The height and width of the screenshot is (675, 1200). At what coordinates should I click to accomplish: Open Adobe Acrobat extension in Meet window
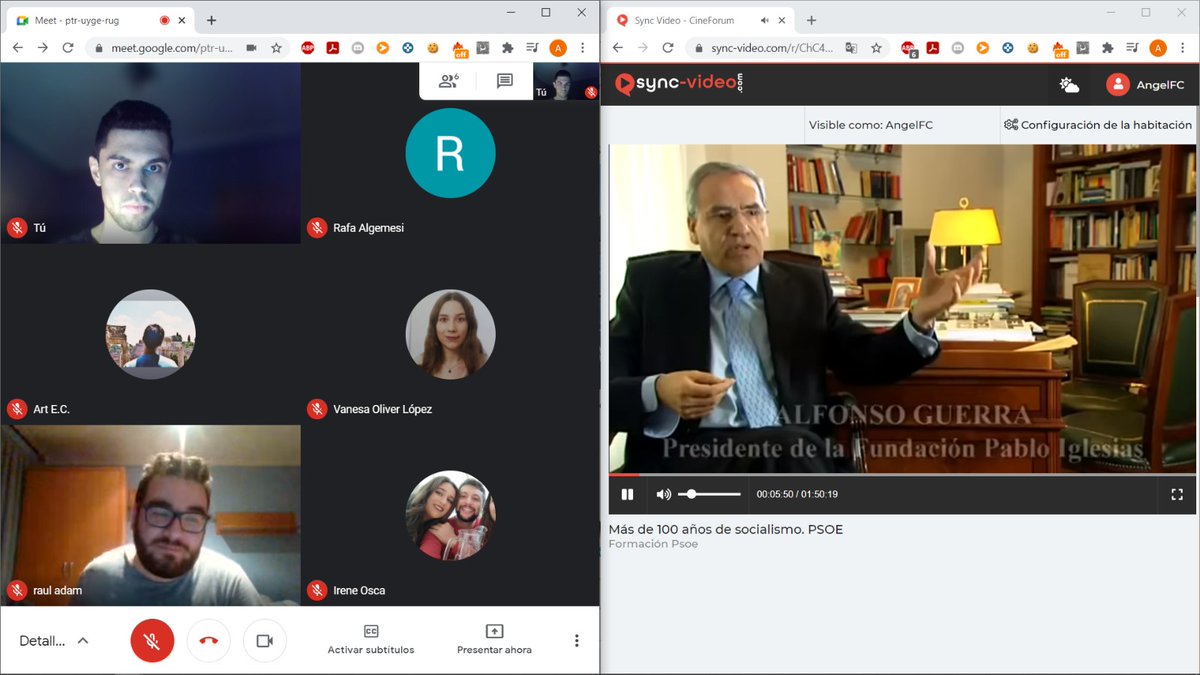coord(333,48)
